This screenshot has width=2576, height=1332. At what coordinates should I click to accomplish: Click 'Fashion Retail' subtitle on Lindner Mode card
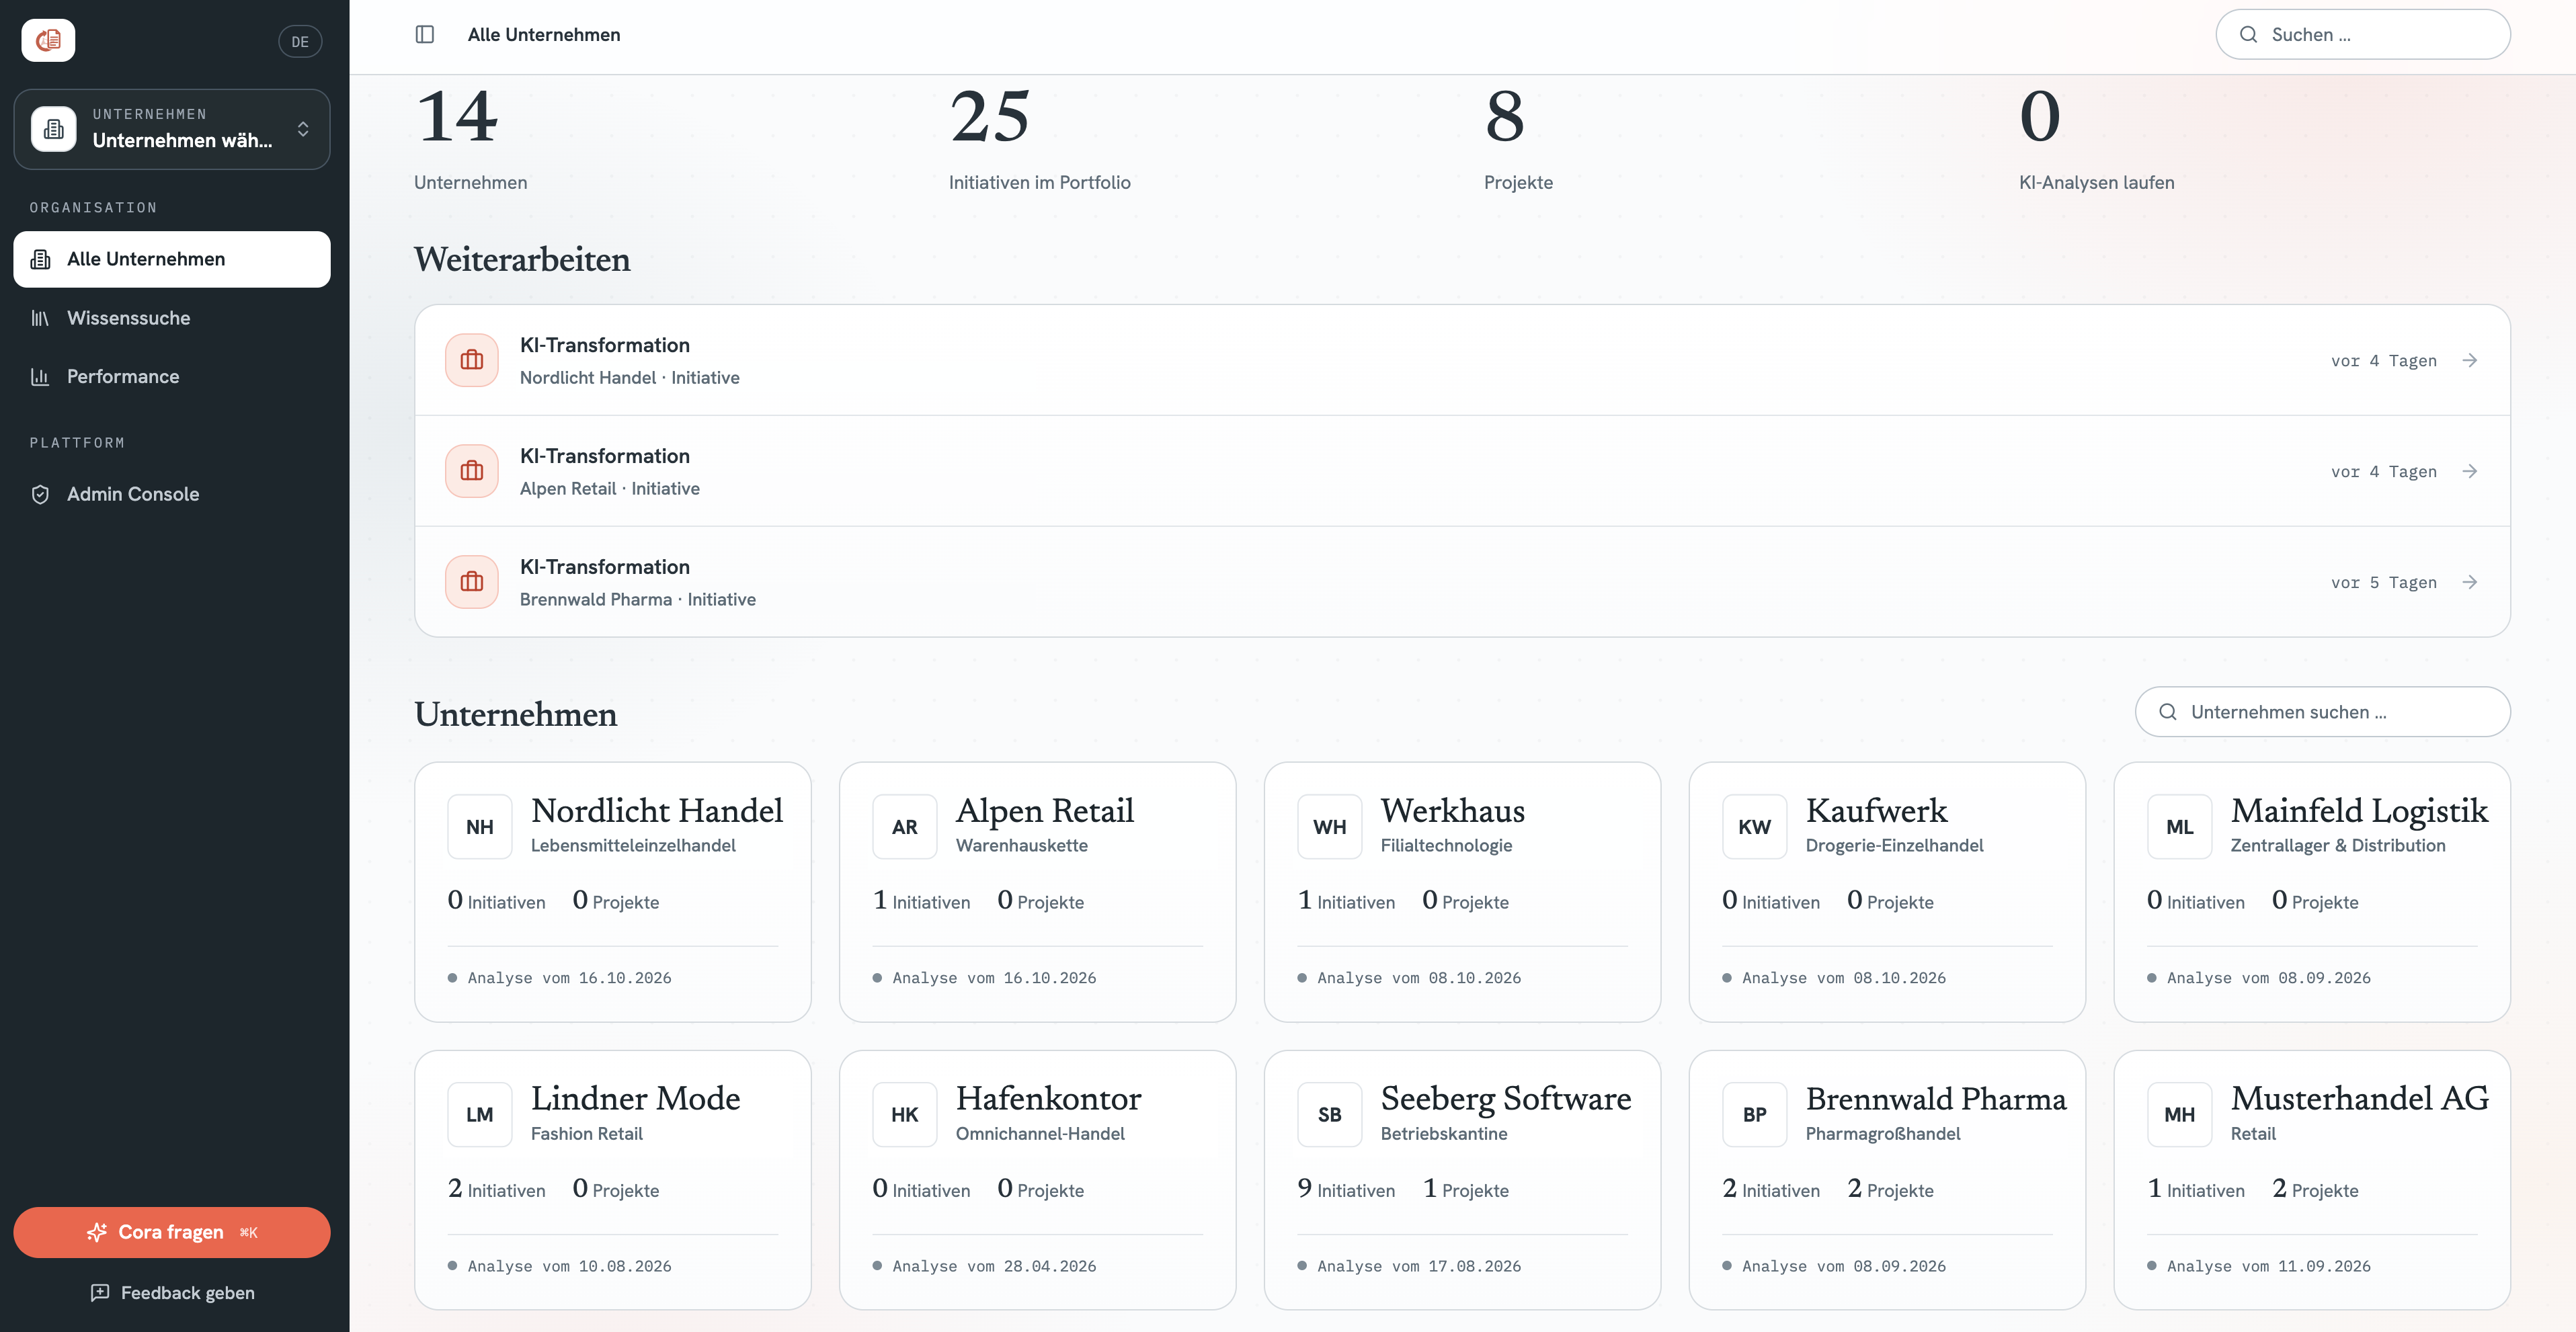(586, 1134)
